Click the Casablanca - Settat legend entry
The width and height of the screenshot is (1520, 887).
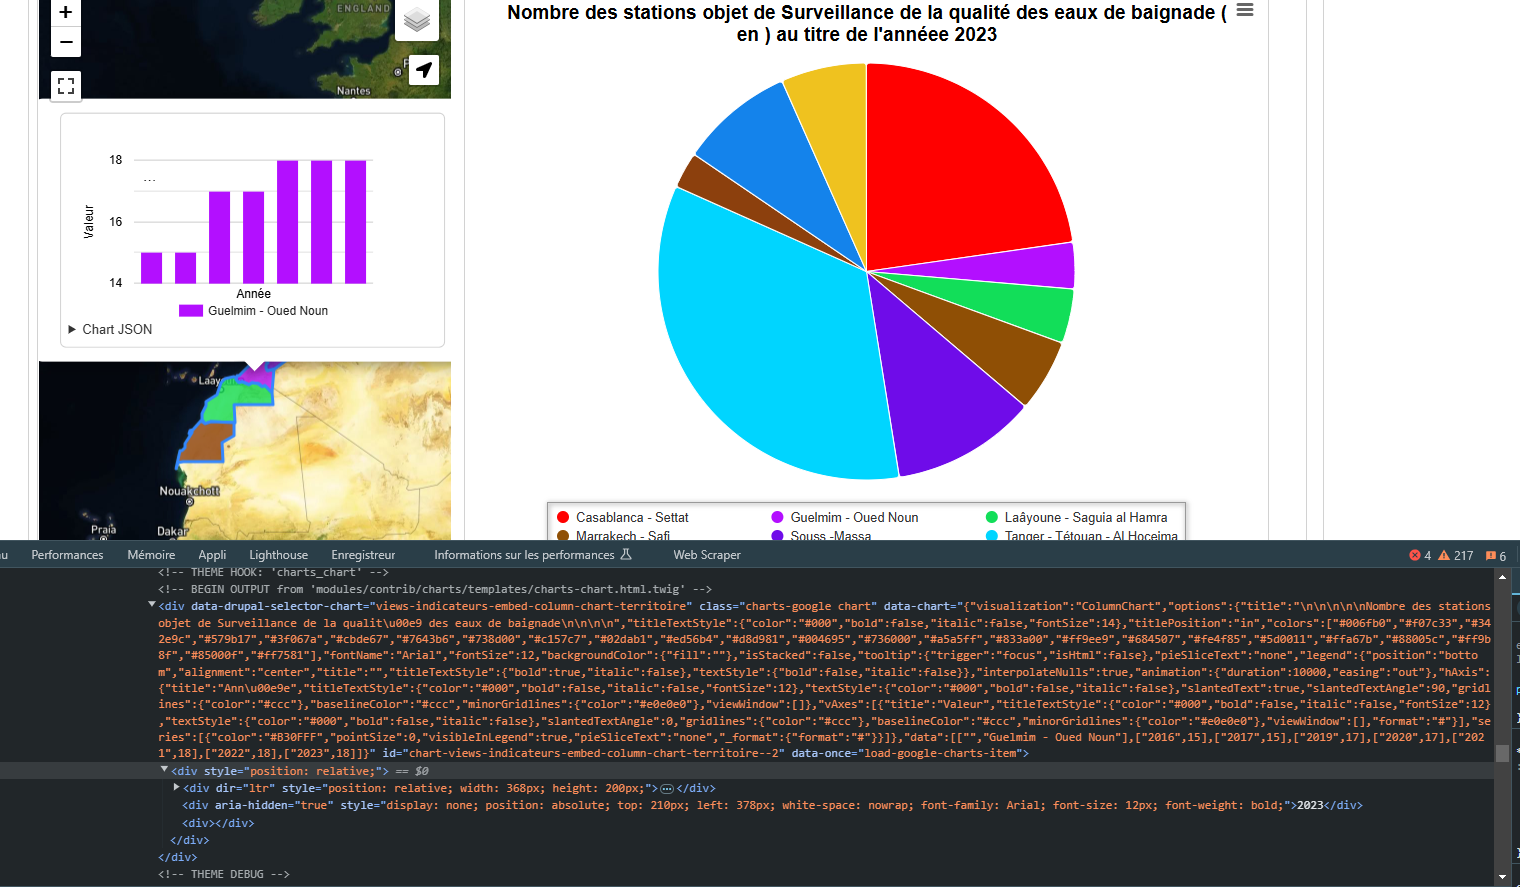(631, 517)
